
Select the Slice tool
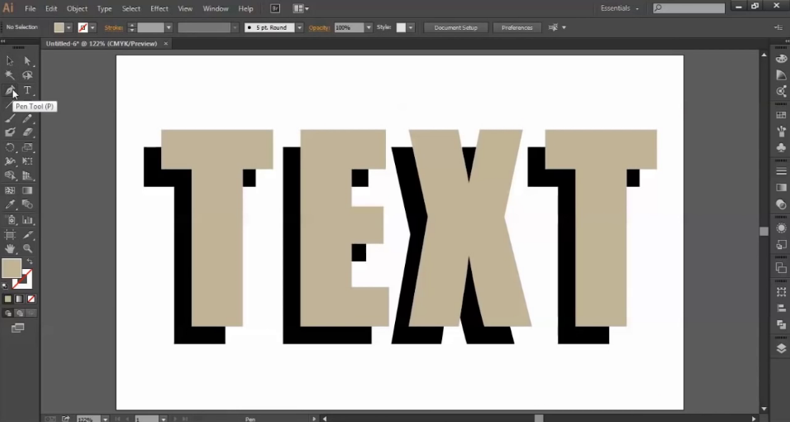[x=27, y=235]
